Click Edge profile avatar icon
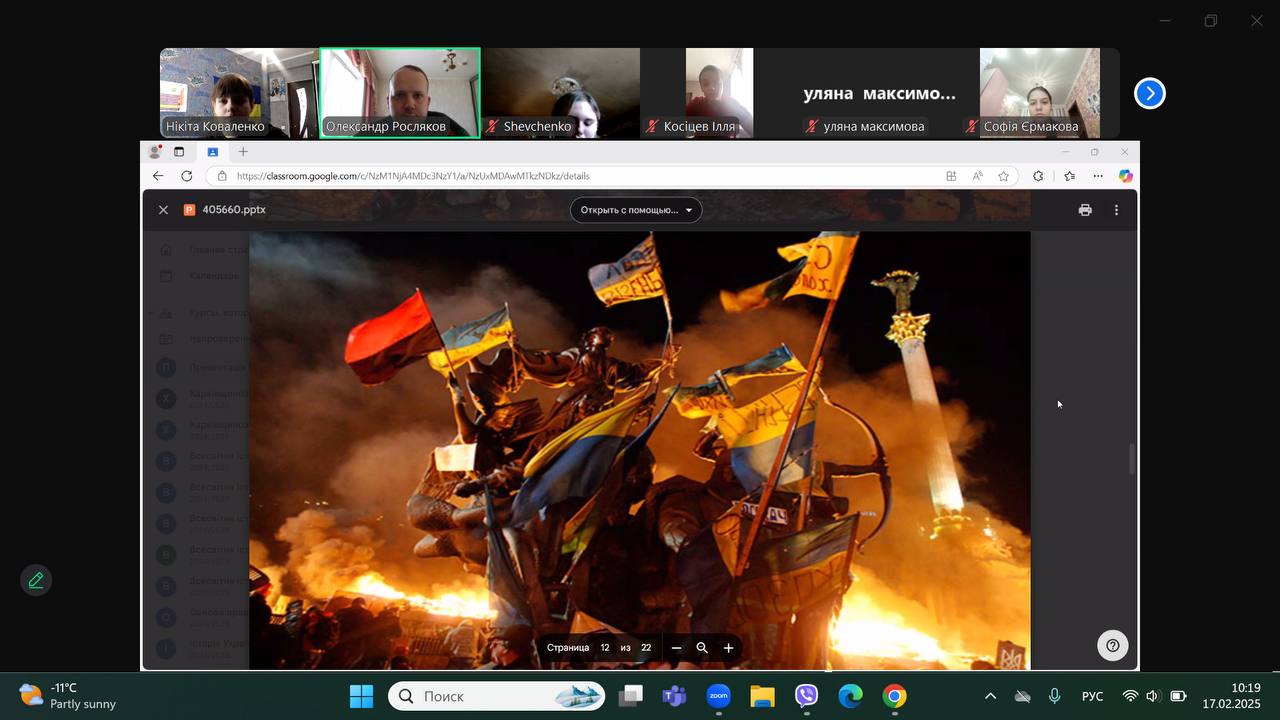 (155, 152)
